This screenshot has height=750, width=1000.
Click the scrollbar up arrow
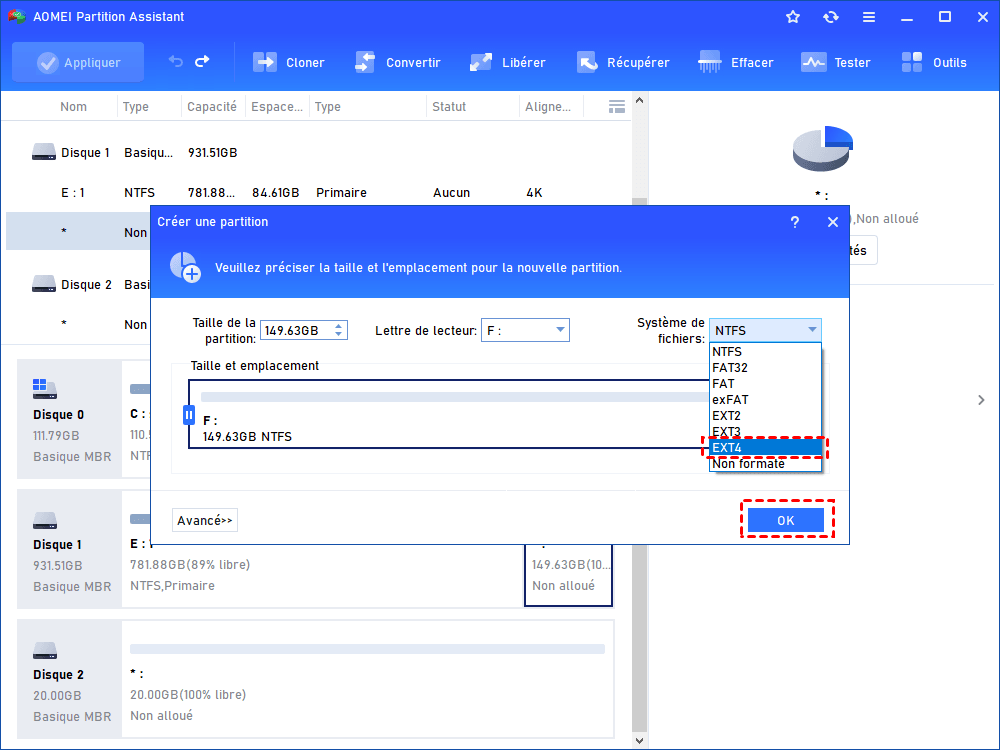click(640, 101)
